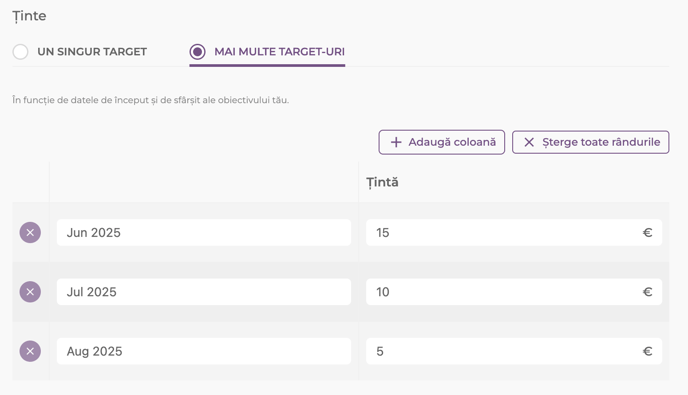The image size is (688, 395).
Task: Click the Șterge toate rândurile button
Action: click(591, 142)
